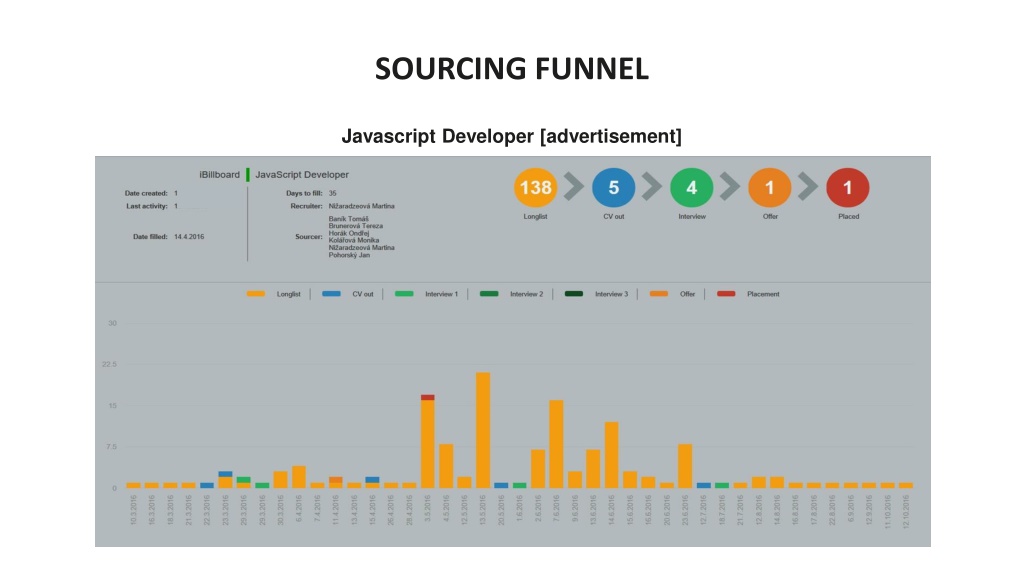The image size is (1024, 576).
Task: Click the green 4 Interview circle
Action: tap(692, 188)
